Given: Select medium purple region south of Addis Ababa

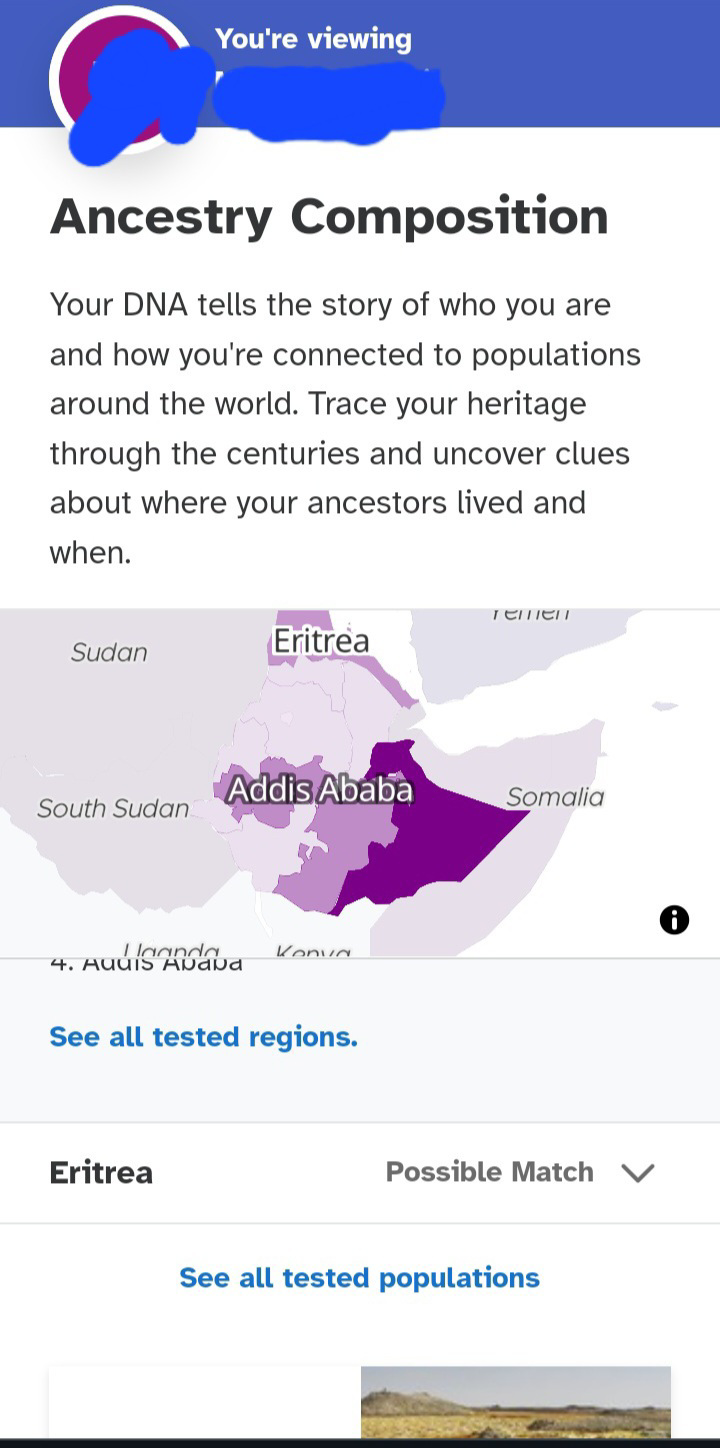Looking at the screenshot, I should (320, 860).
